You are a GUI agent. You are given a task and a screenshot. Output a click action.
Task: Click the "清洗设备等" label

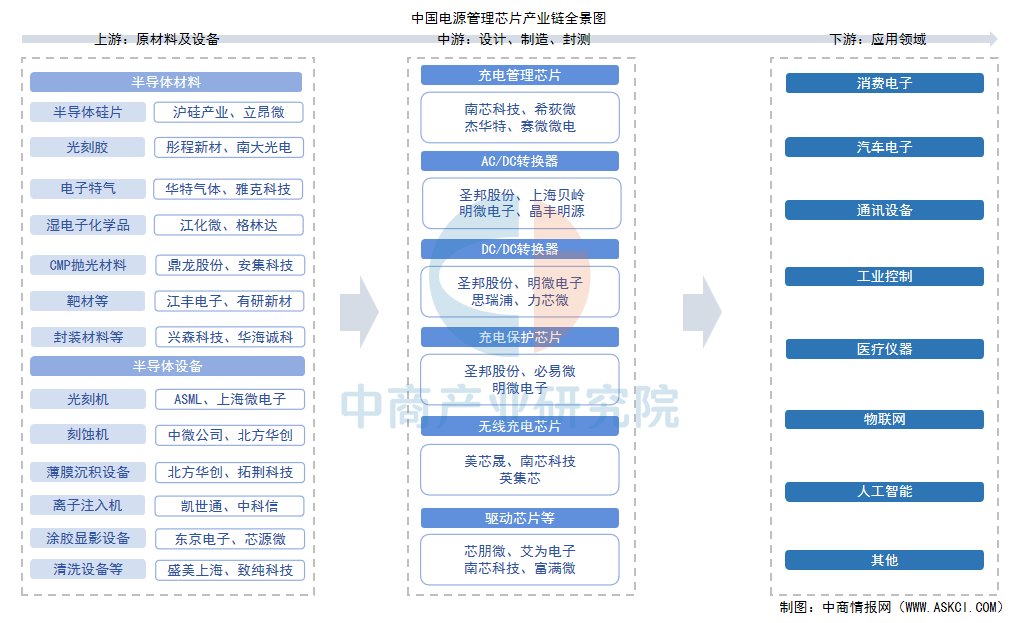88,569
